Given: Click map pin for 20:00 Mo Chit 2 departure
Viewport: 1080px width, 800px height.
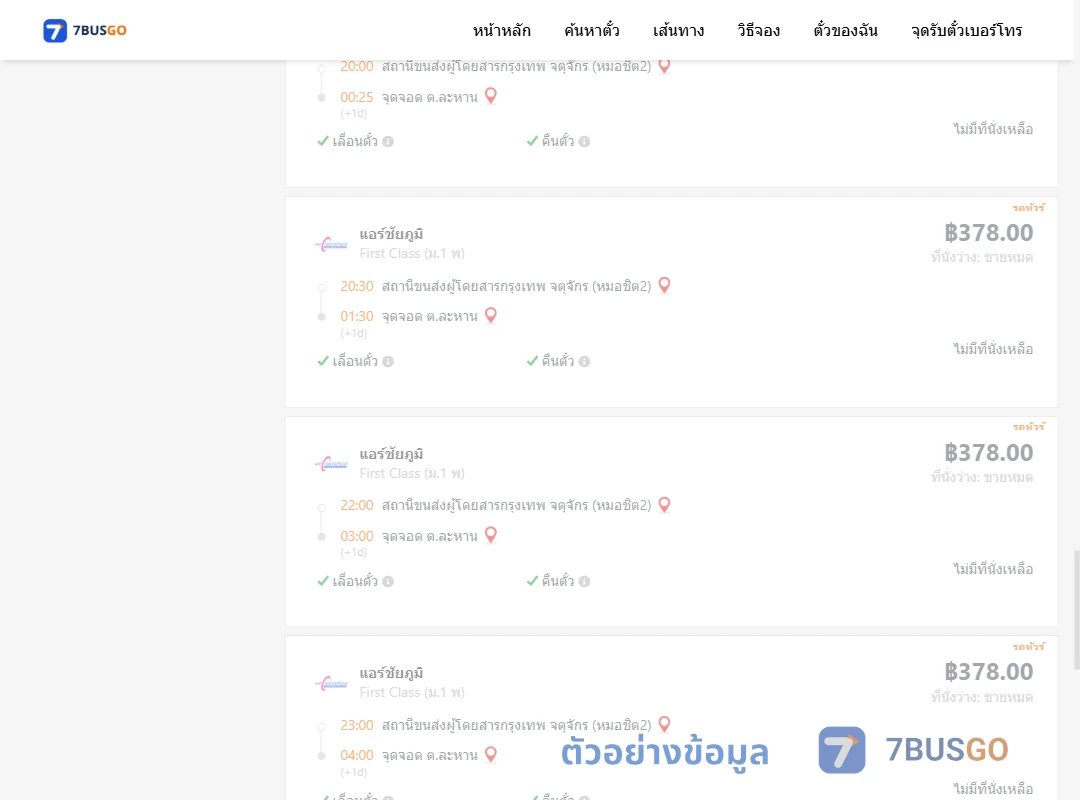Looking at the screenshot, I should [x=664, y=66].
